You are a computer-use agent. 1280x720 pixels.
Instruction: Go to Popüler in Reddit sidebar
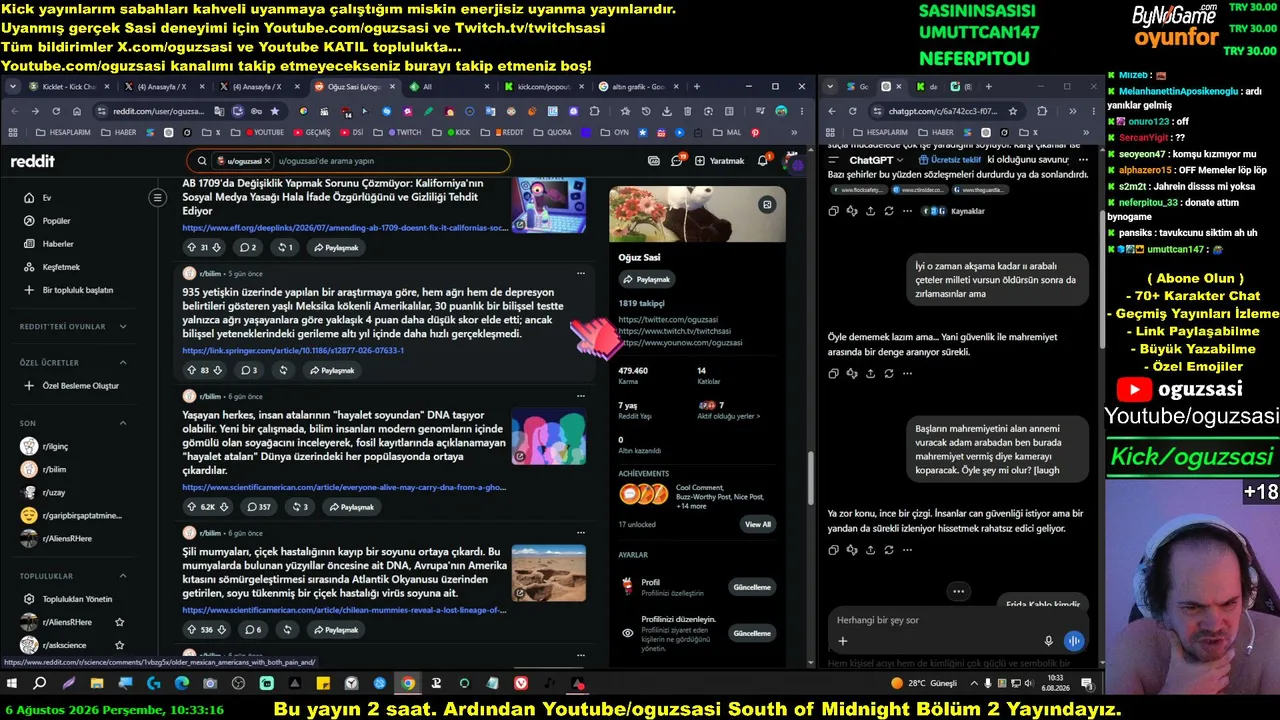pyautogui.click(x=56, y=221)
